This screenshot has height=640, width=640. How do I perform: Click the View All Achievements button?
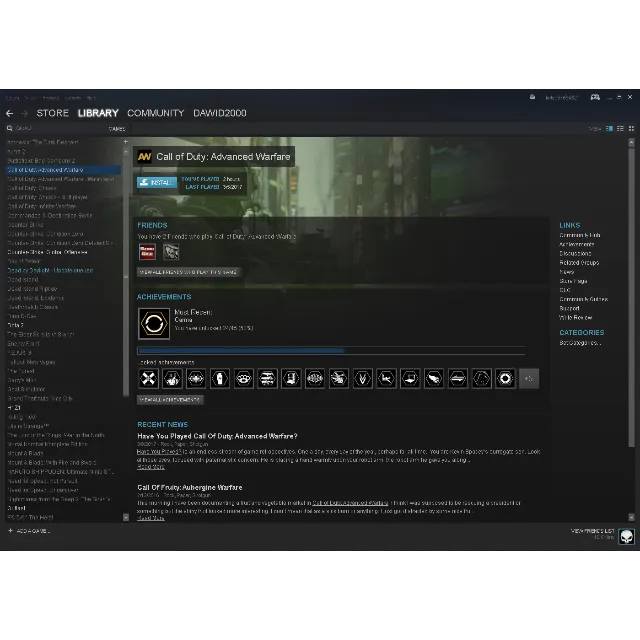[170, 400]
